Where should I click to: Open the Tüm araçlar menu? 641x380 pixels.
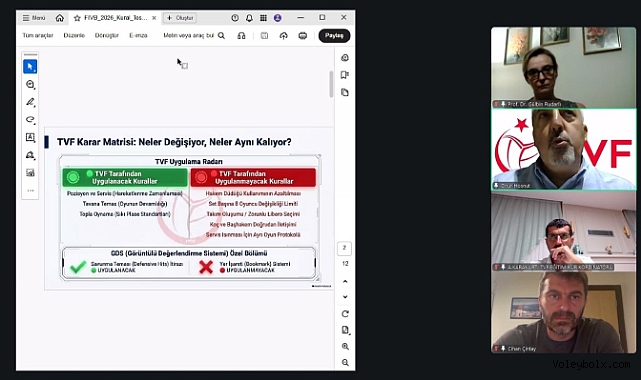tap(38, 36)
